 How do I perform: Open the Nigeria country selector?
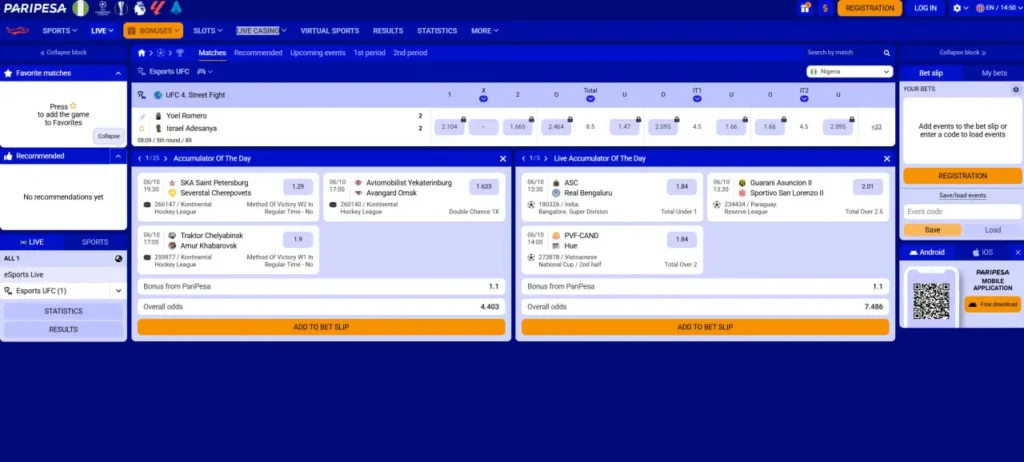click(x=850, y=72)
